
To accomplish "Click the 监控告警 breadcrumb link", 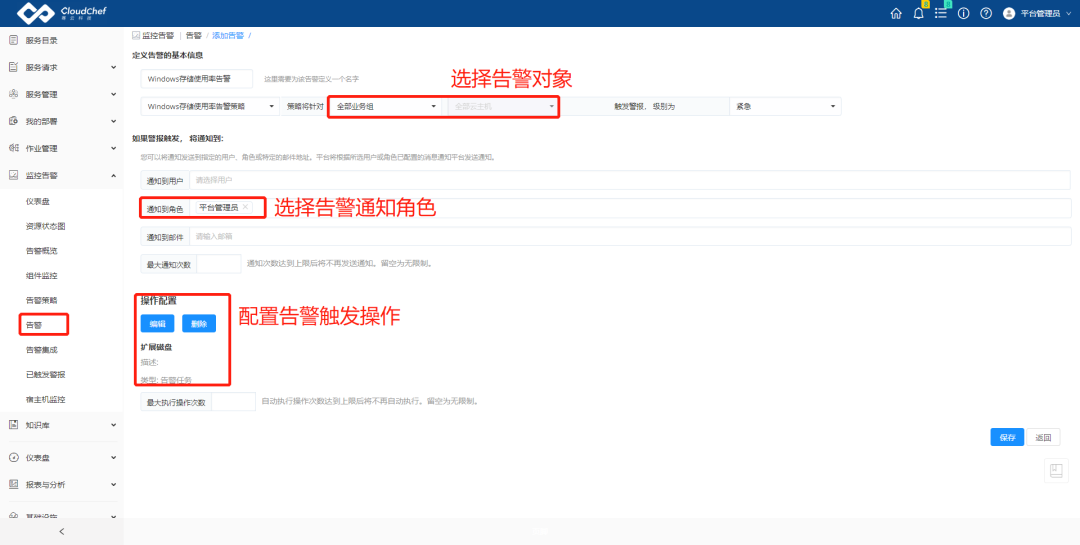I will point(158,34).
